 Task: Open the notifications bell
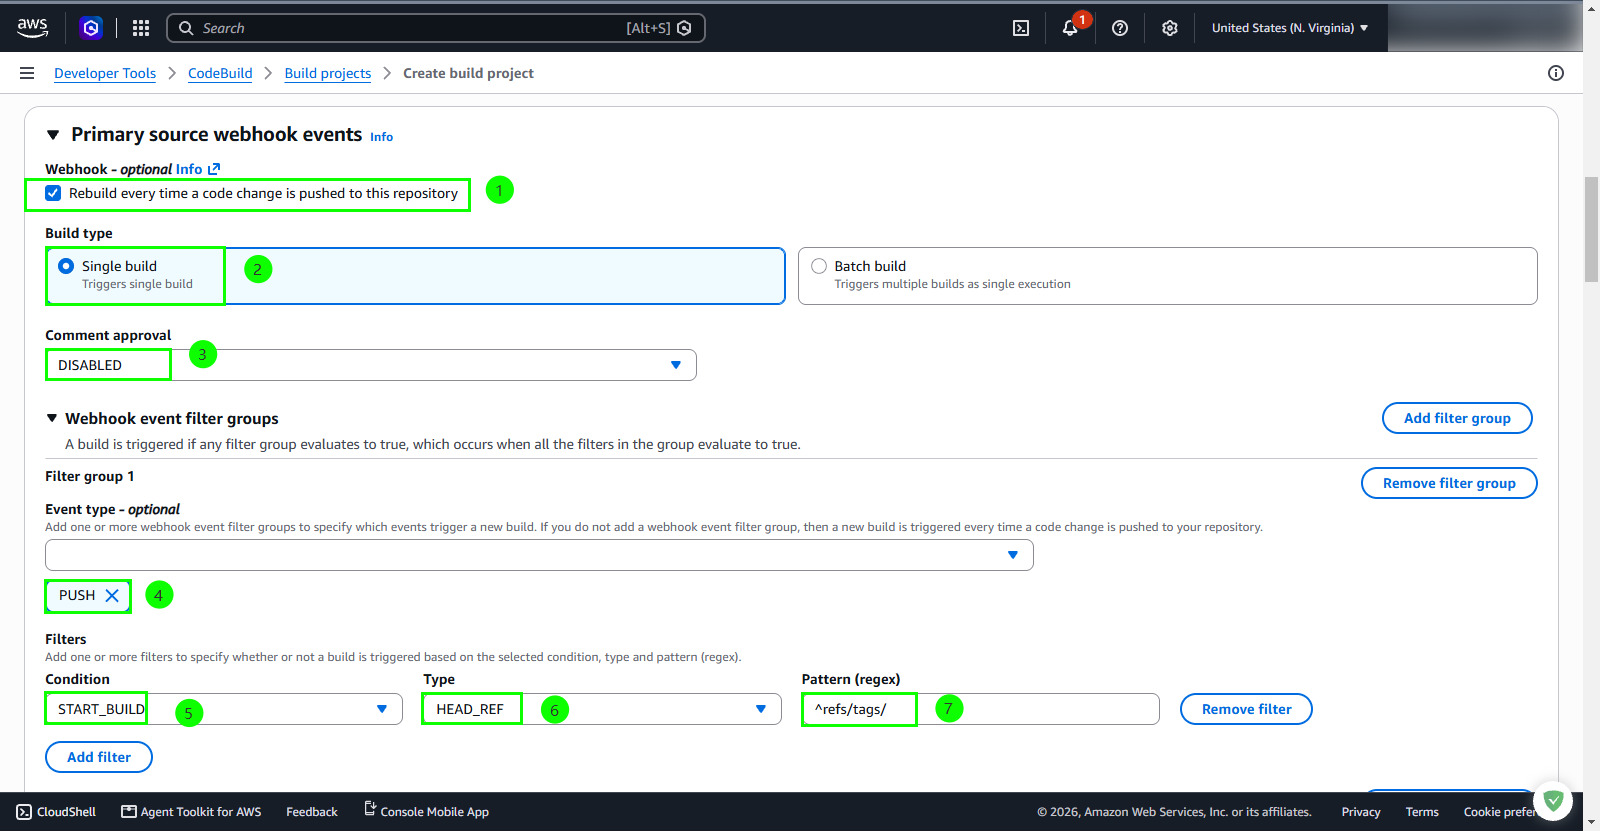click(1070, 28)
